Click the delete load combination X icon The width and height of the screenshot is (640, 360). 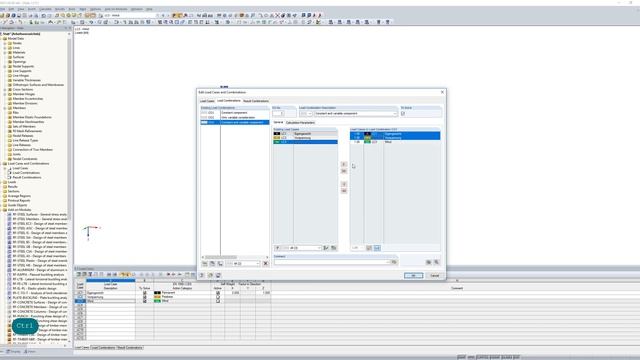(265, 264)
